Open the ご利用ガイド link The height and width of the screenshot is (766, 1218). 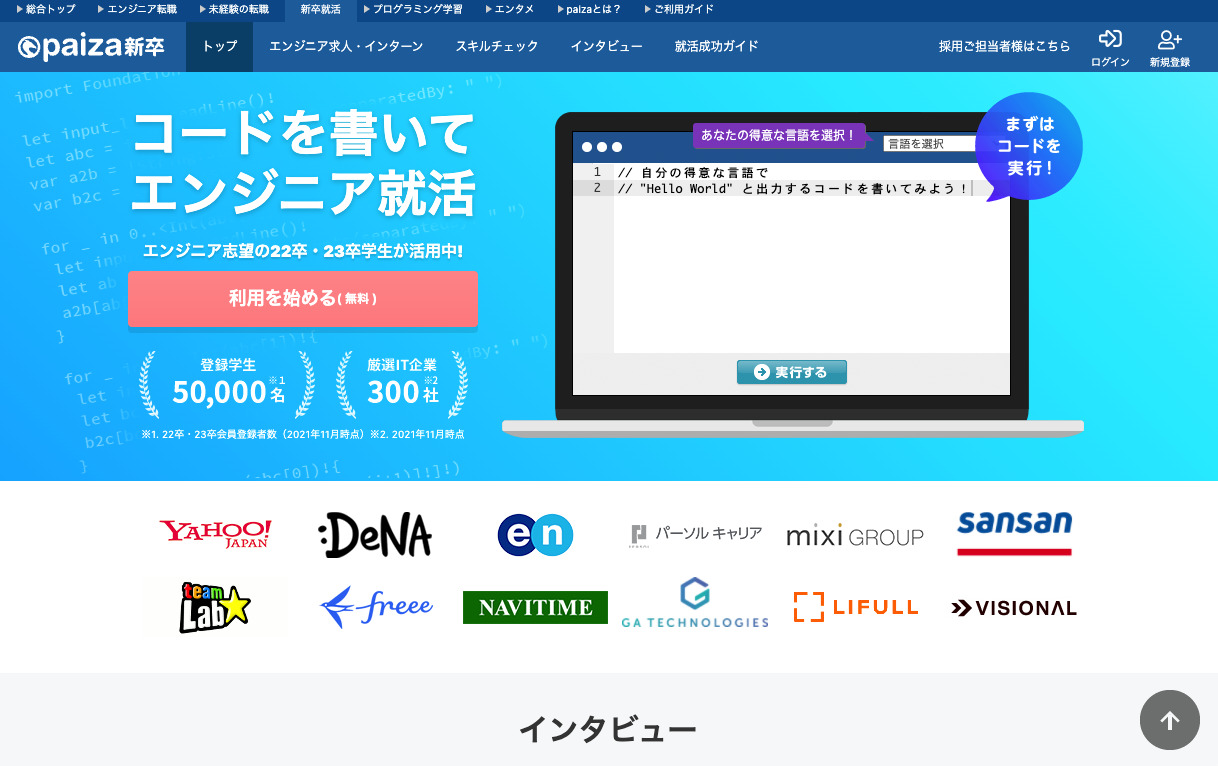tap(678, 9)
